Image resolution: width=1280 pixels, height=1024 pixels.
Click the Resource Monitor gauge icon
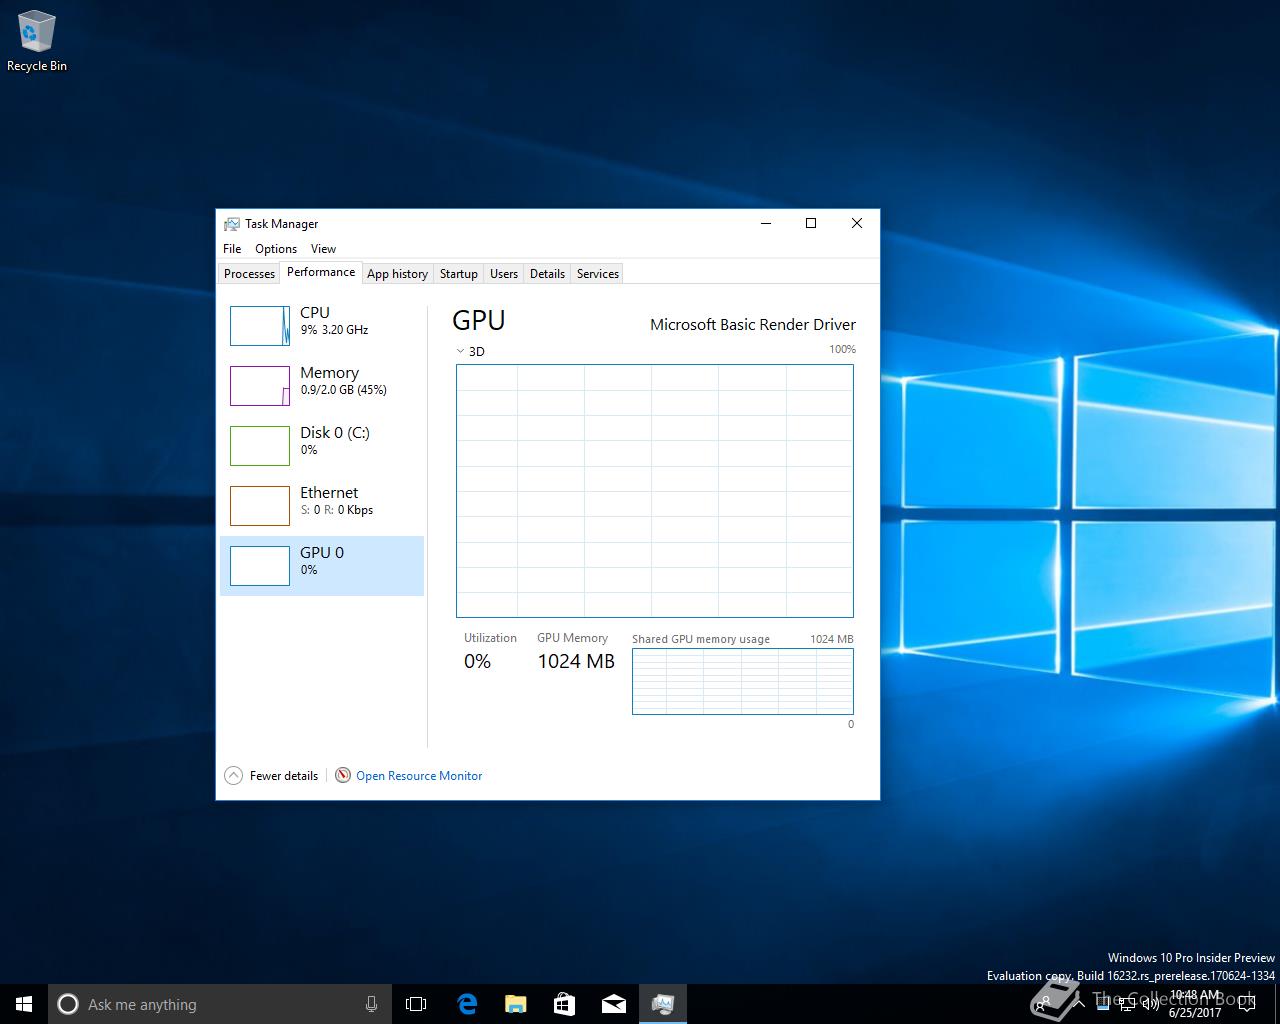(343, 775)
